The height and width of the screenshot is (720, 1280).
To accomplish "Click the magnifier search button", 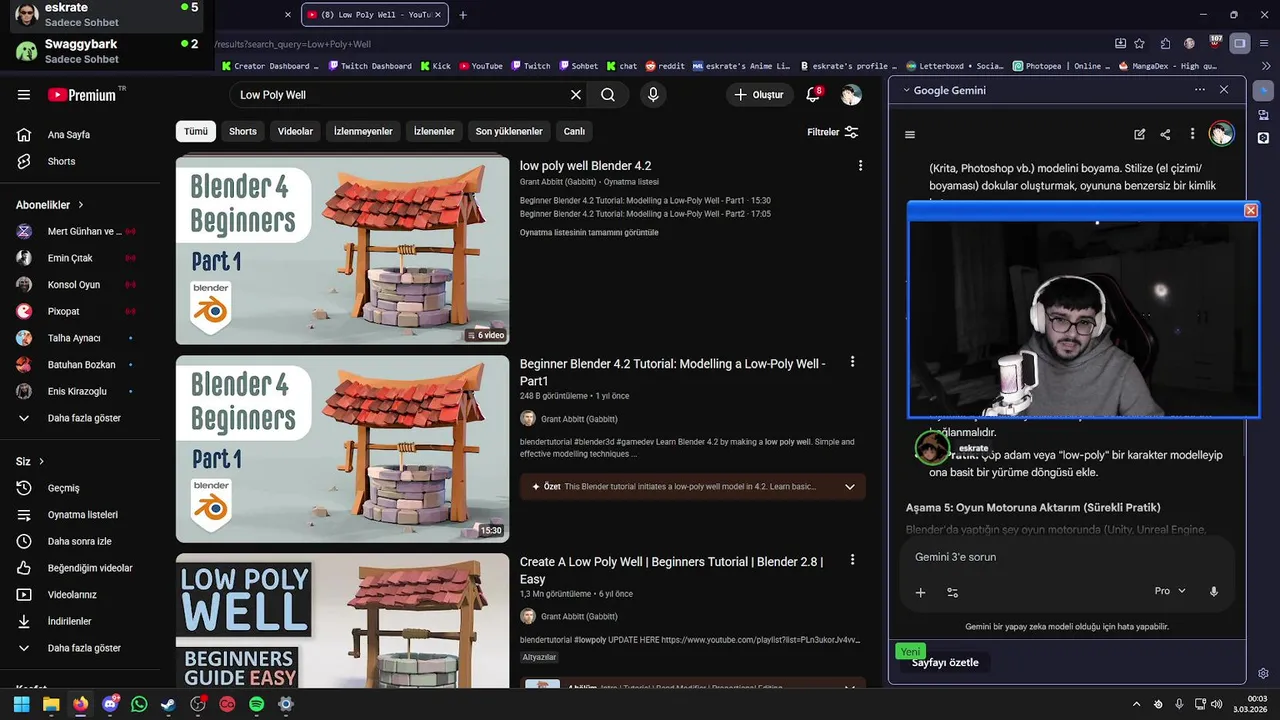I will [x=608, y=95].
